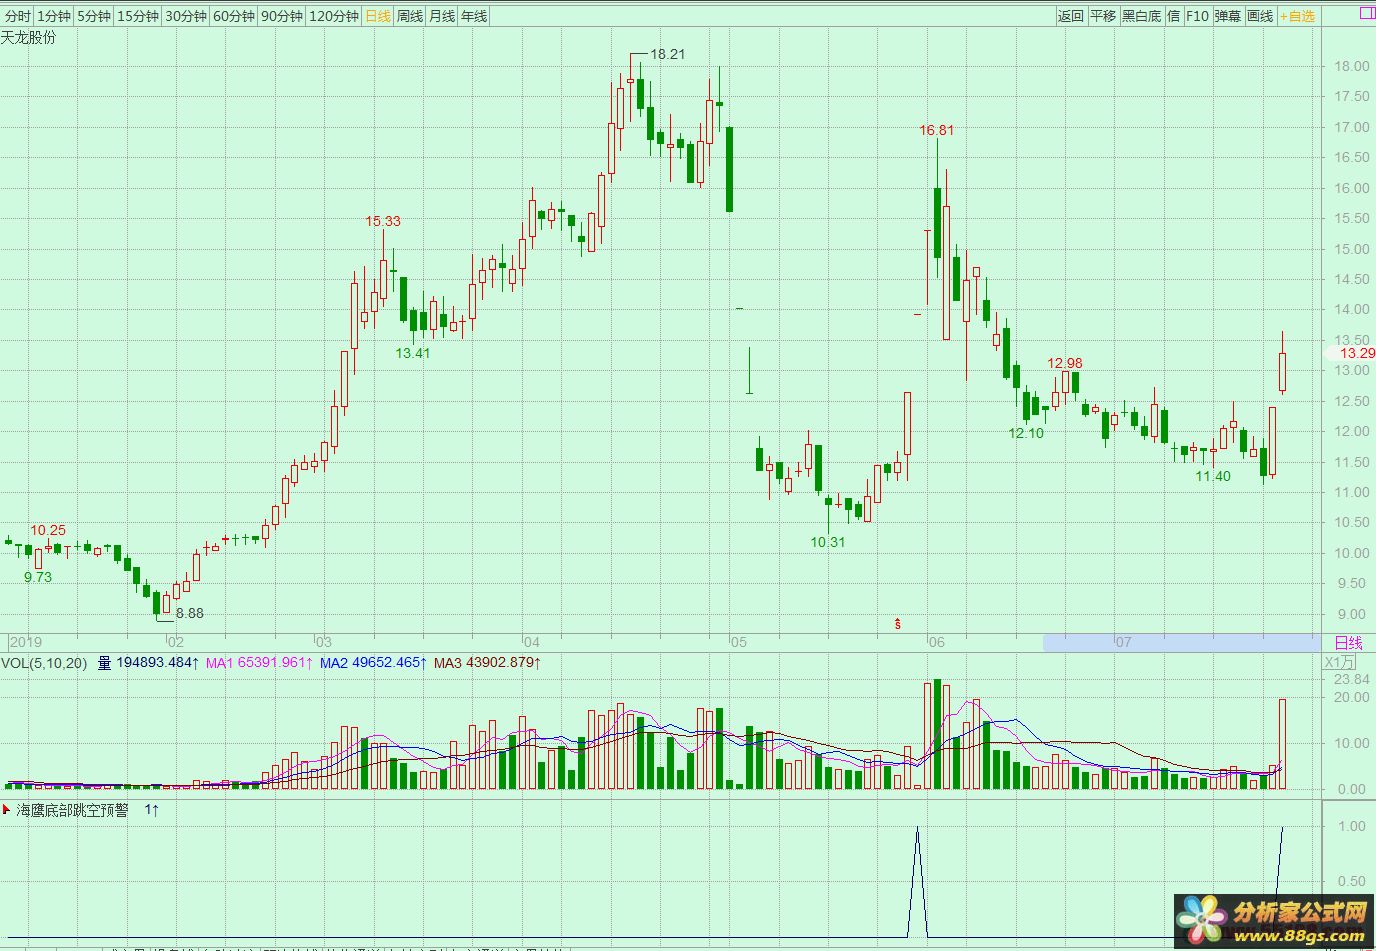Open the 画线 drawing tools

coord(1260,16)
